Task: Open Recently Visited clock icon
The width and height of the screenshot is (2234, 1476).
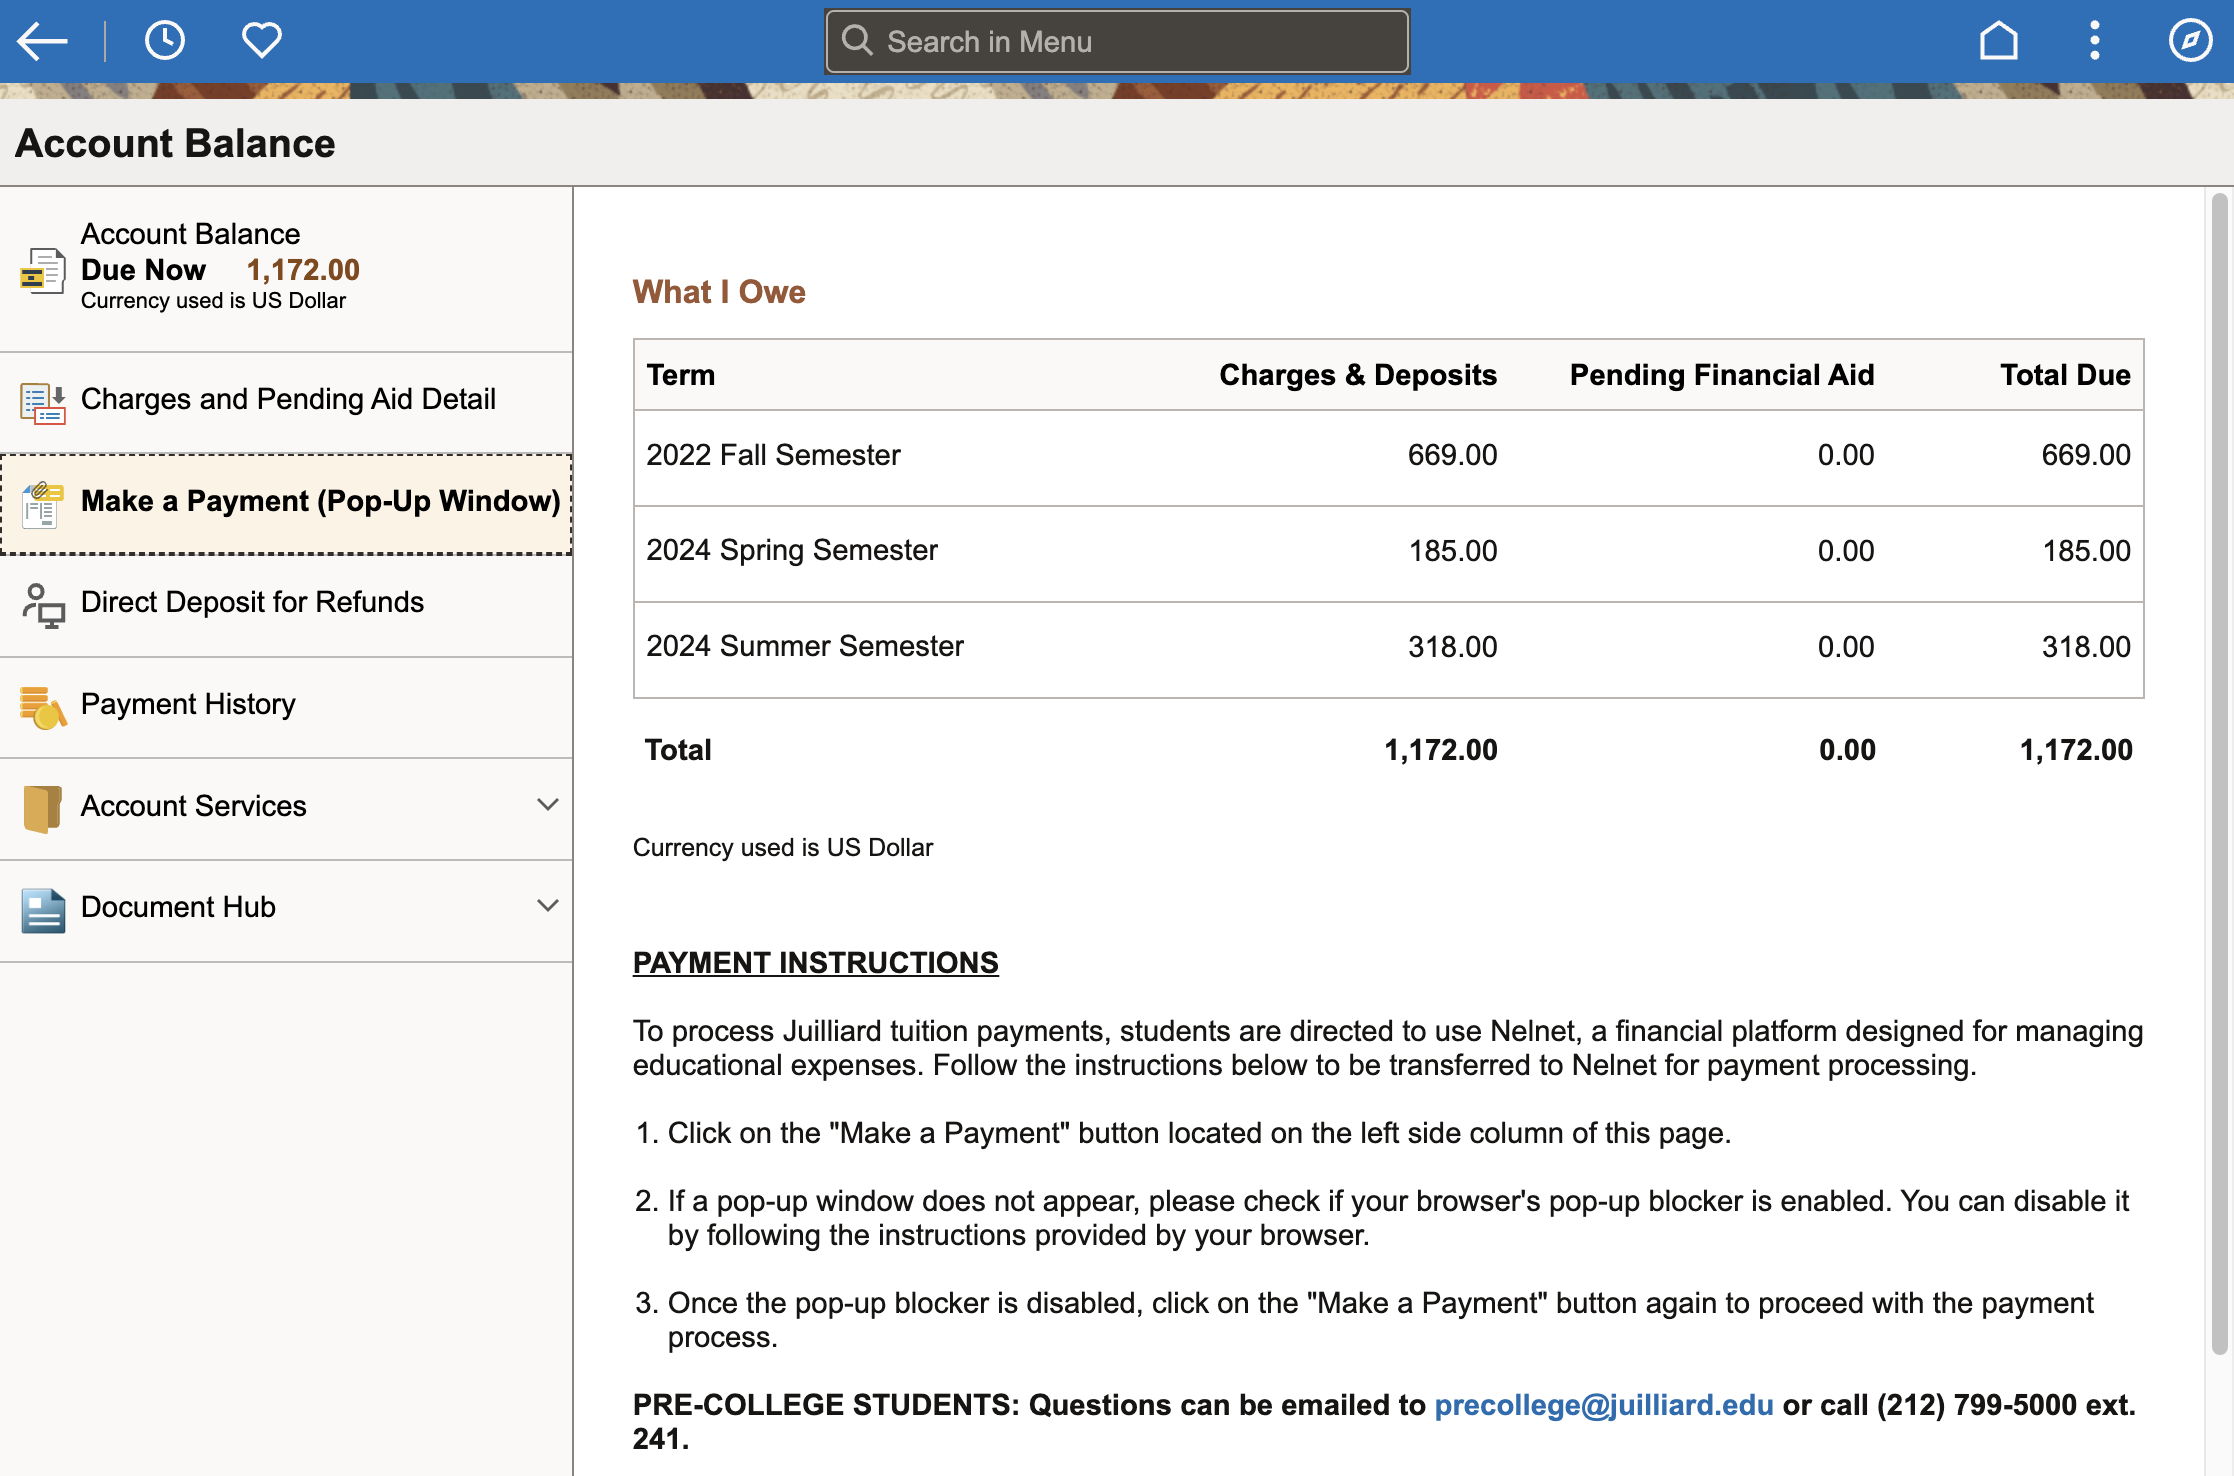Action: tap(164, 41)
